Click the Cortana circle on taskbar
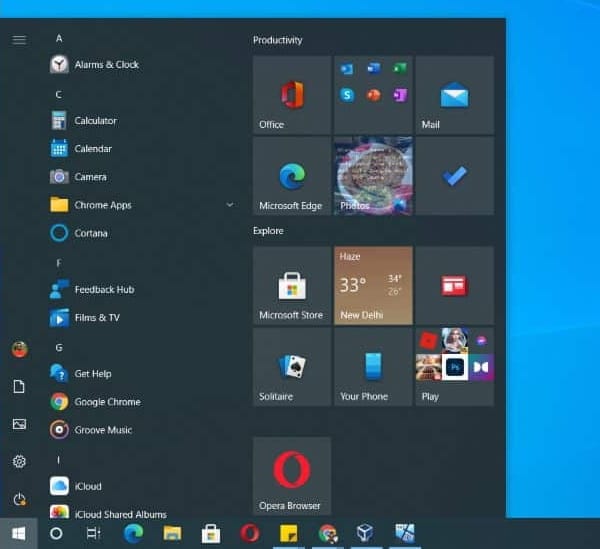Screen dimensions: 600x549 [56, 533]
